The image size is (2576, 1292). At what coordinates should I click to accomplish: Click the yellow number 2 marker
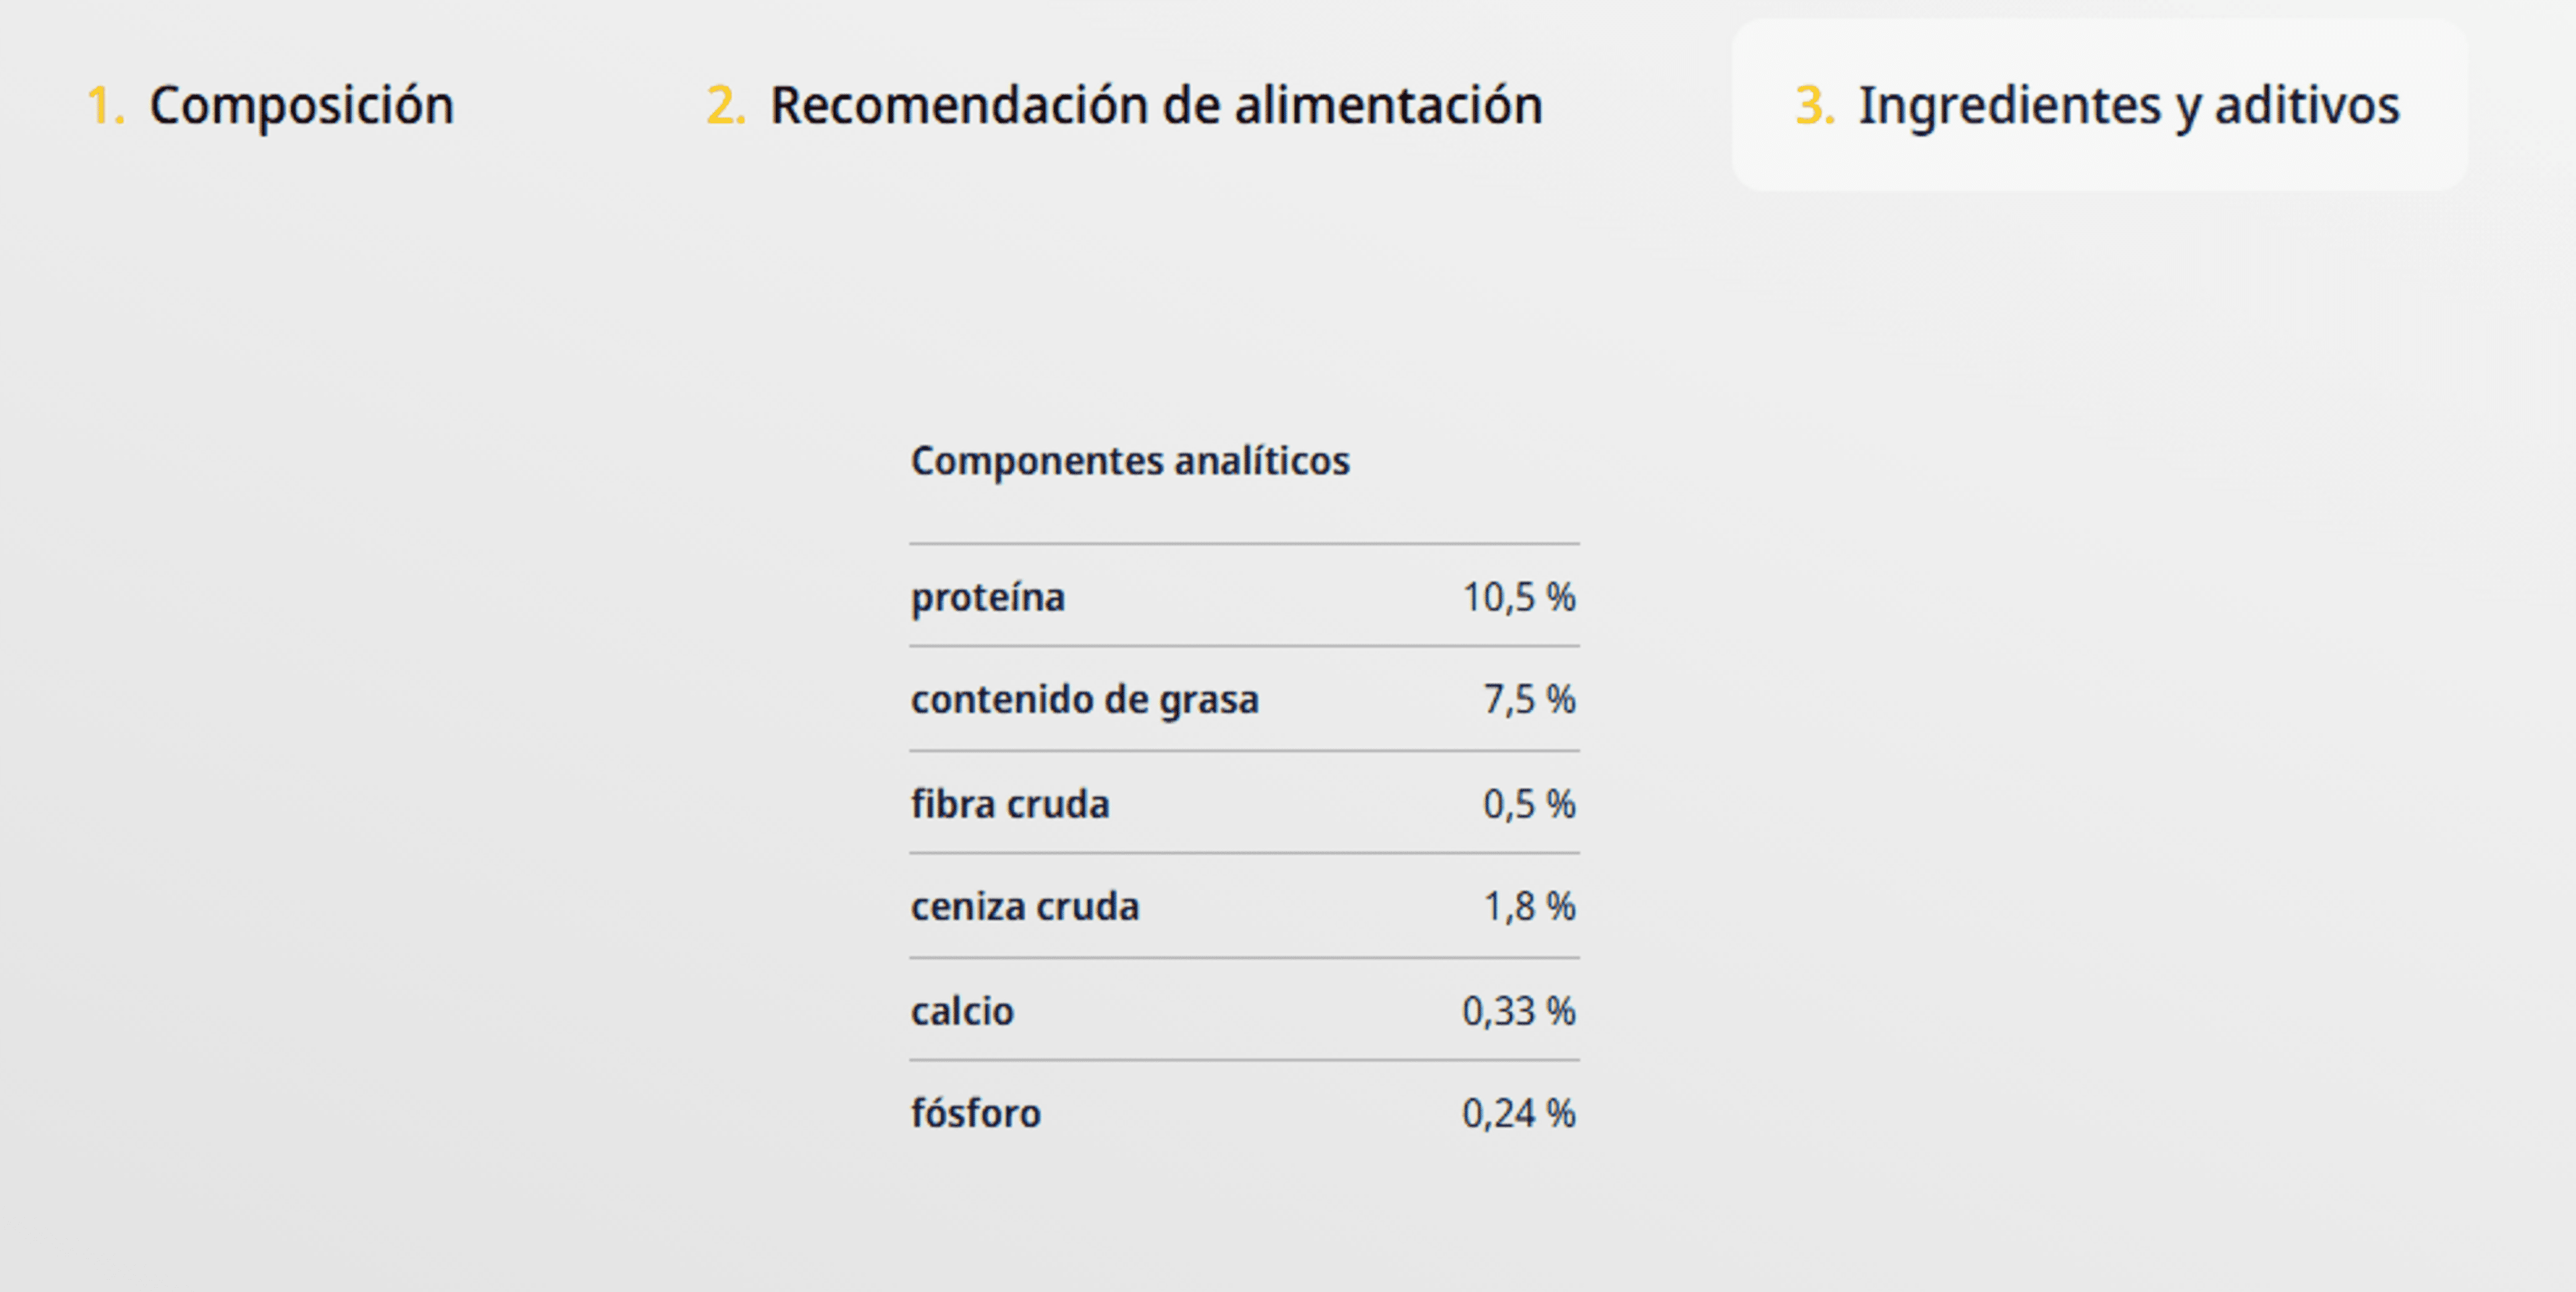[726, 105]
